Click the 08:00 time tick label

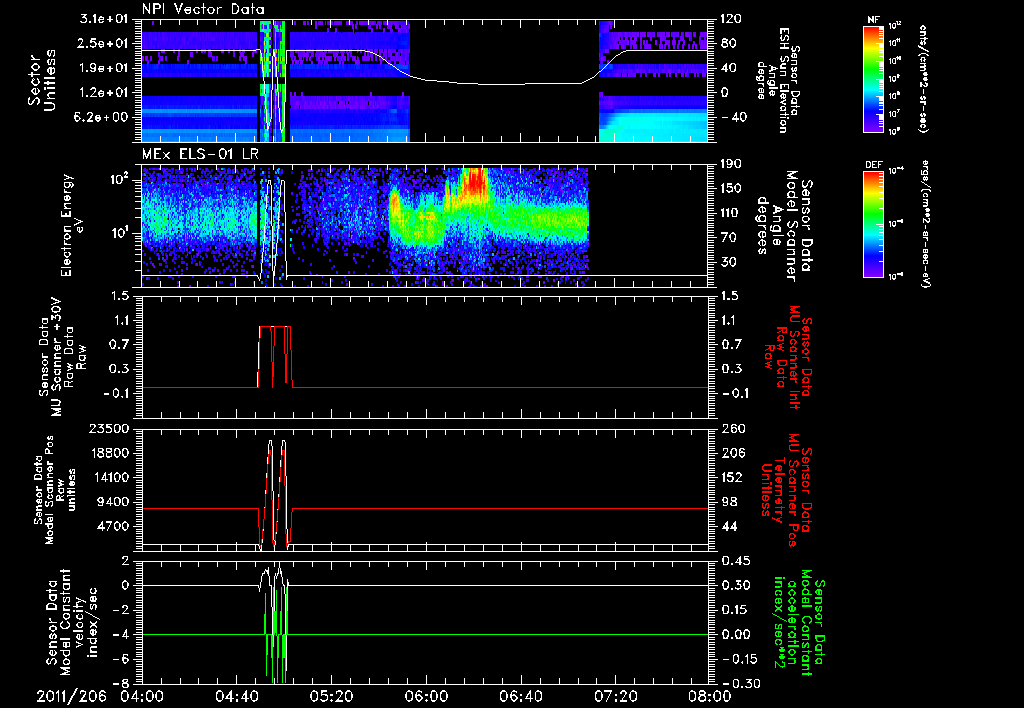coord(710,696)
